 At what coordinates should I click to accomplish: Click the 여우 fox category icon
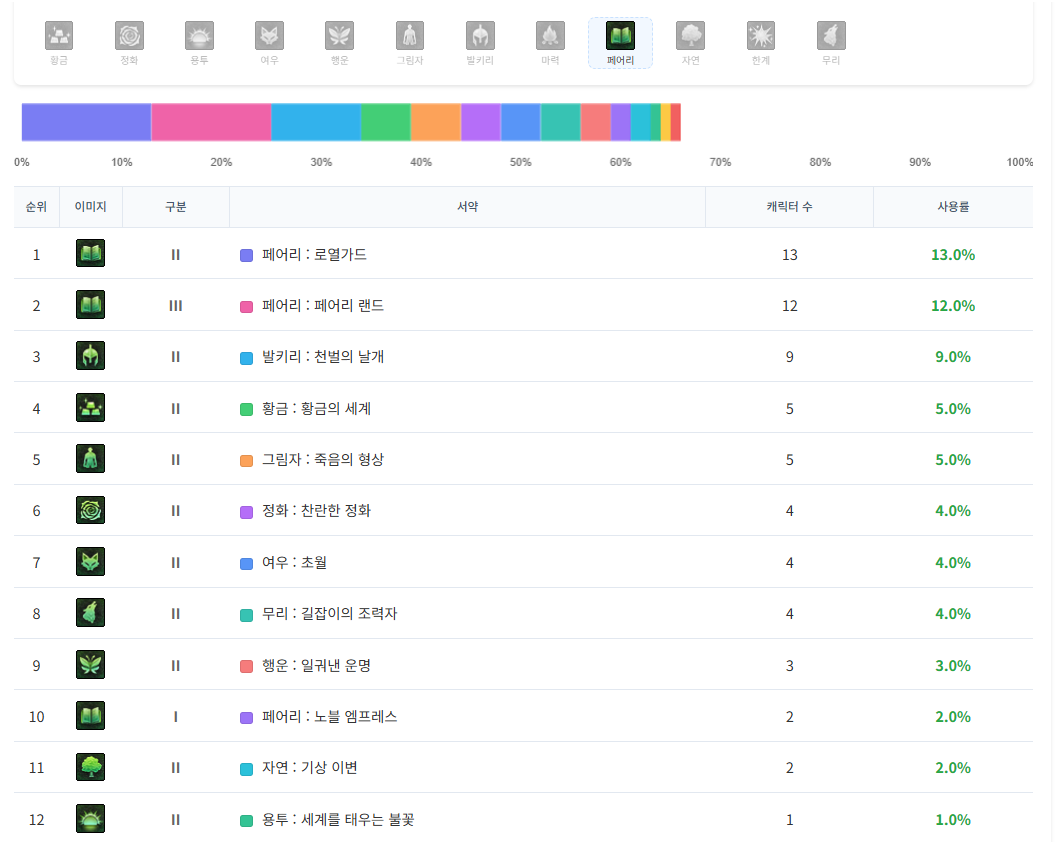click(x=269, y=37)
